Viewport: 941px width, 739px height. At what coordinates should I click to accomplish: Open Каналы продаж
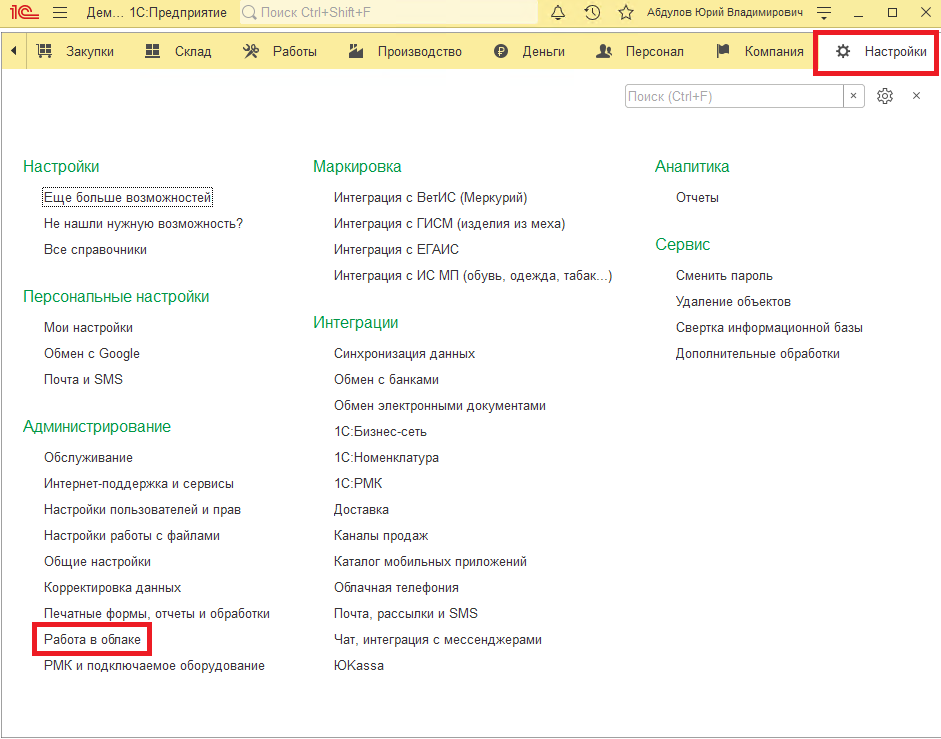point(381,535)
